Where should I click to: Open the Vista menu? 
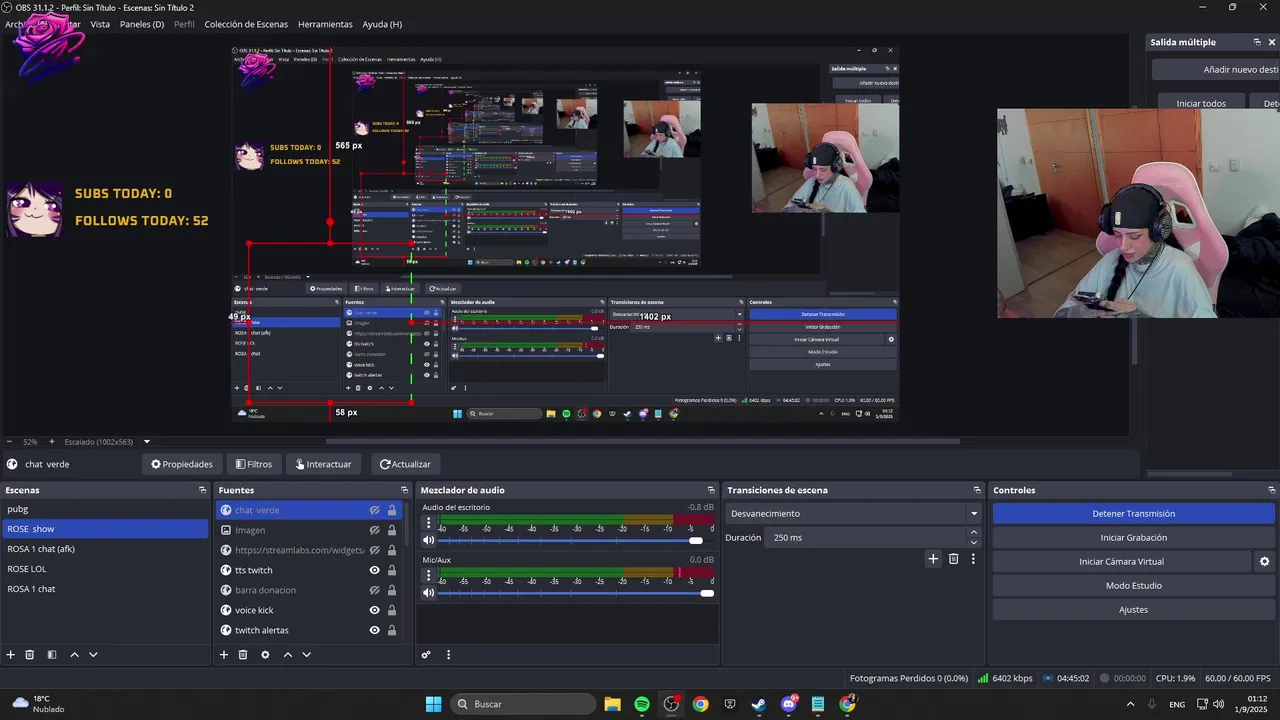100,24
